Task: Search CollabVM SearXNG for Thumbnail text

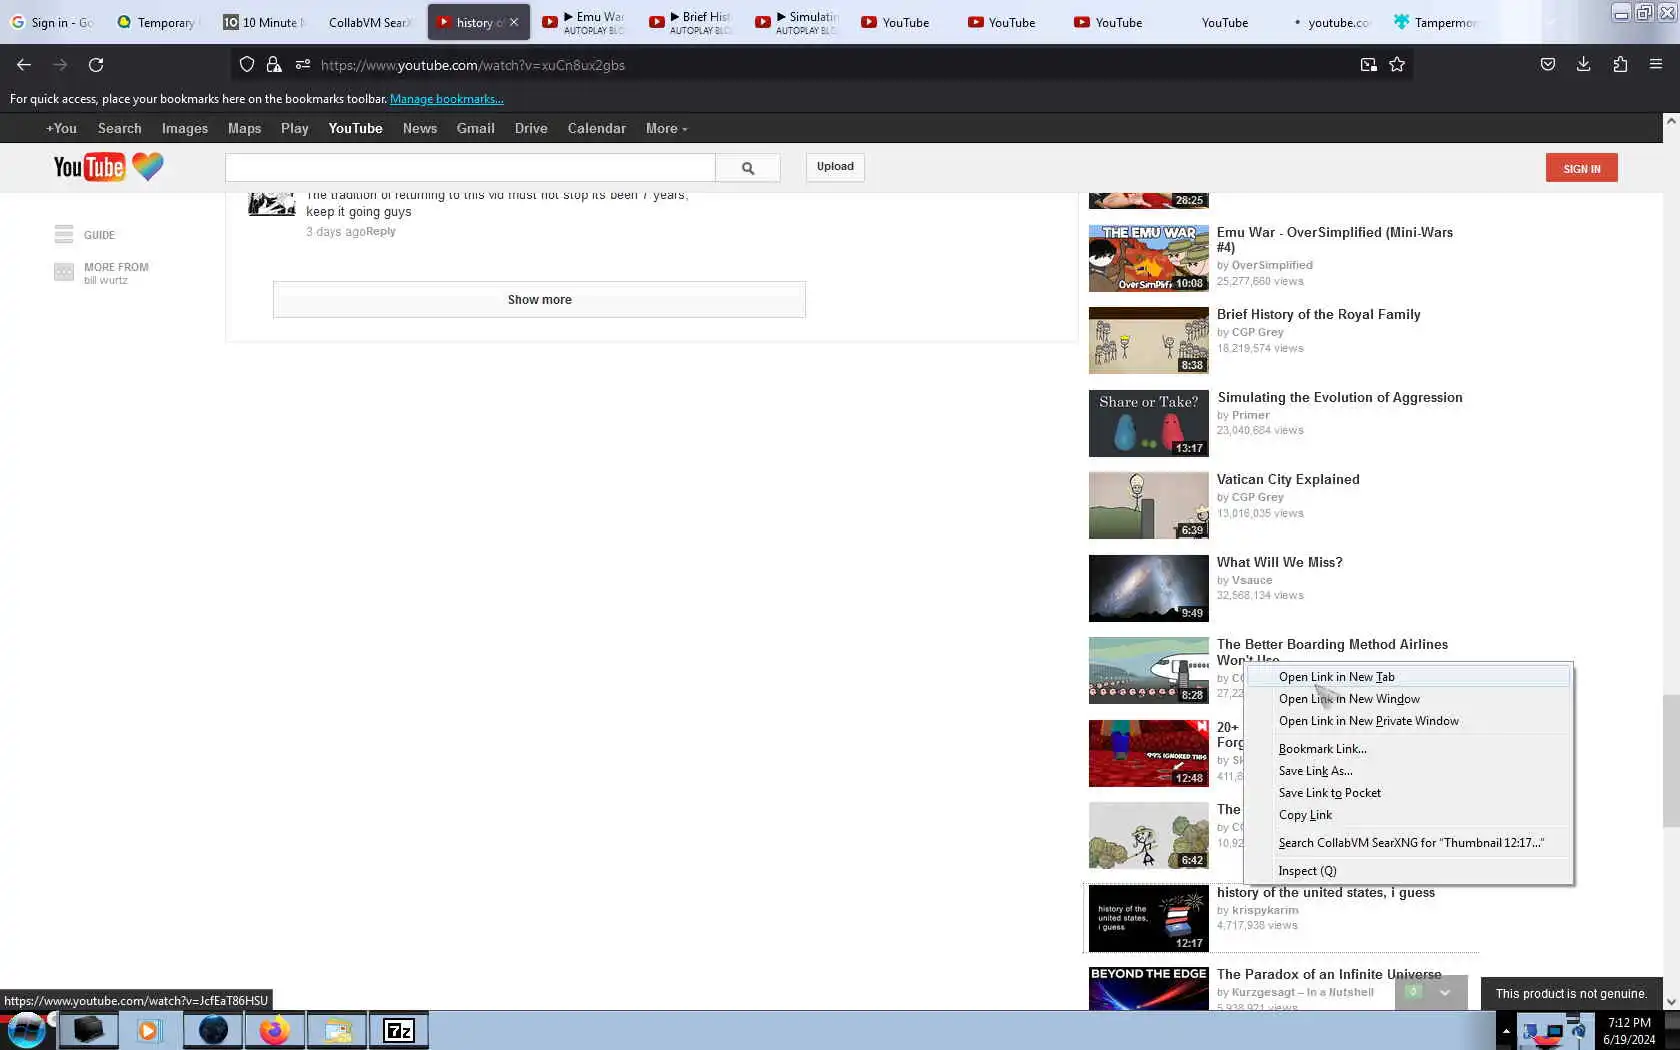Action: [1409, 843]
